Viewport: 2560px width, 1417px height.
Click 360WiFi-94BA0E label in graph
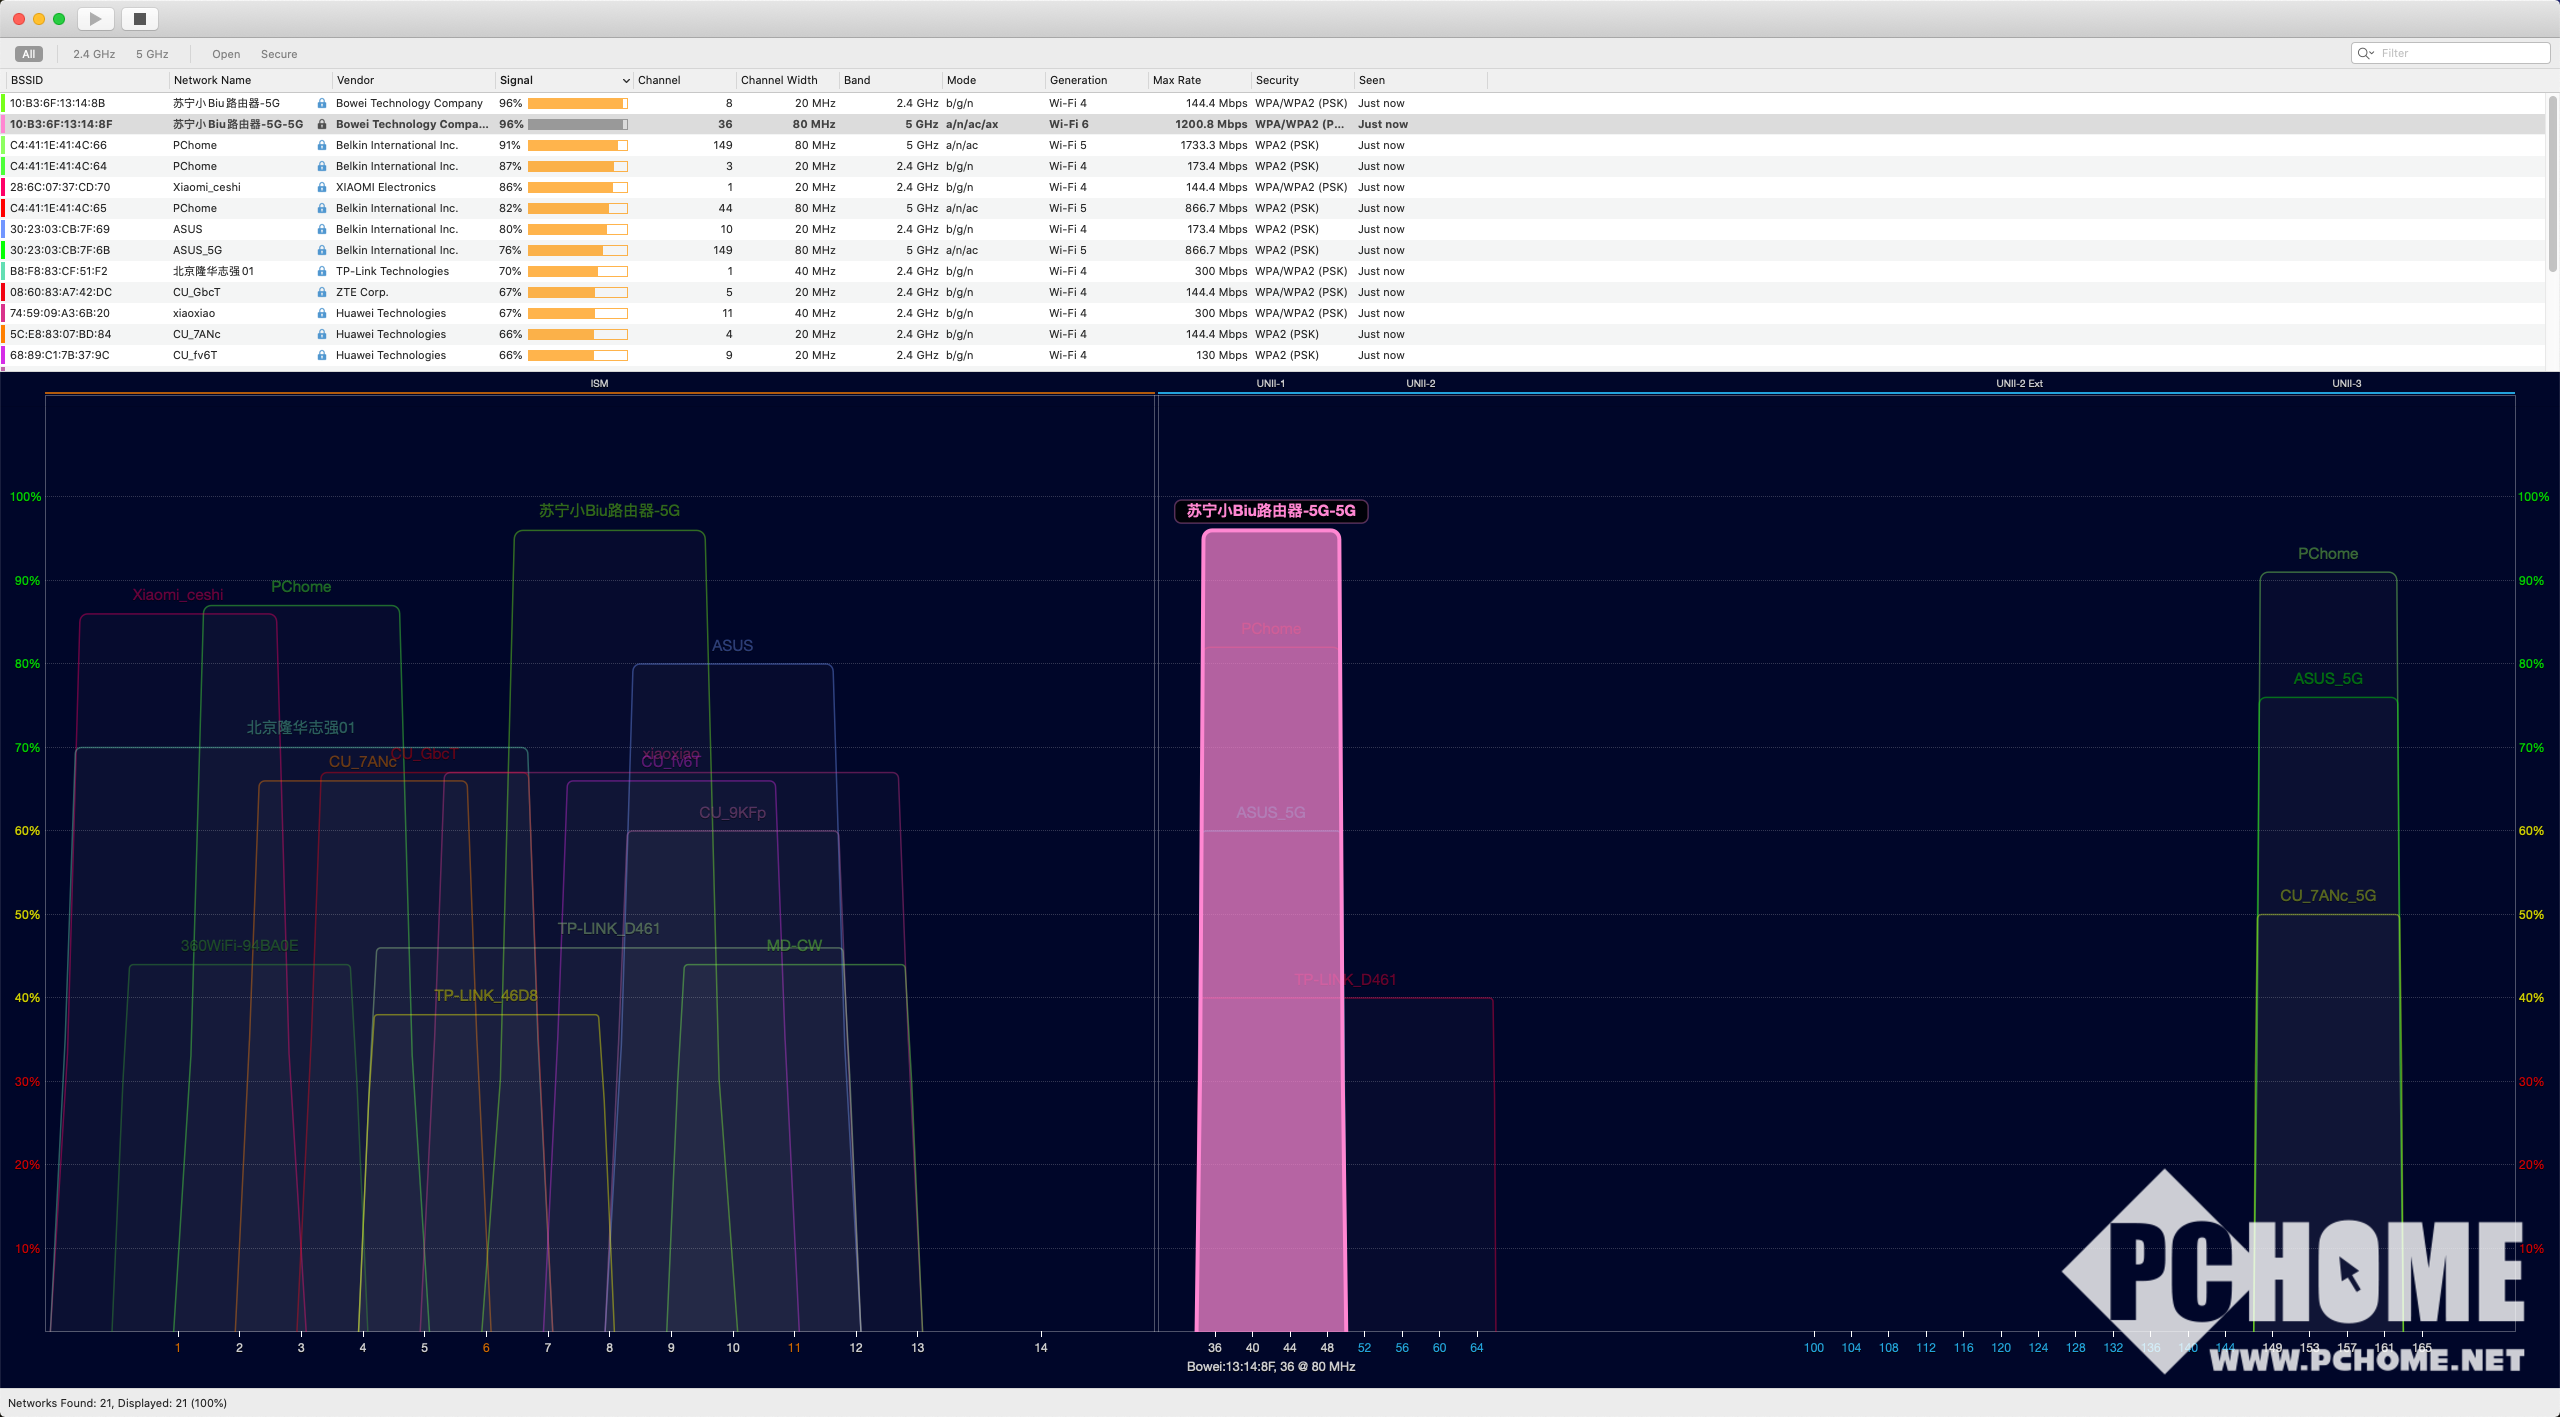pyautogui.click(x=239, y=946)
